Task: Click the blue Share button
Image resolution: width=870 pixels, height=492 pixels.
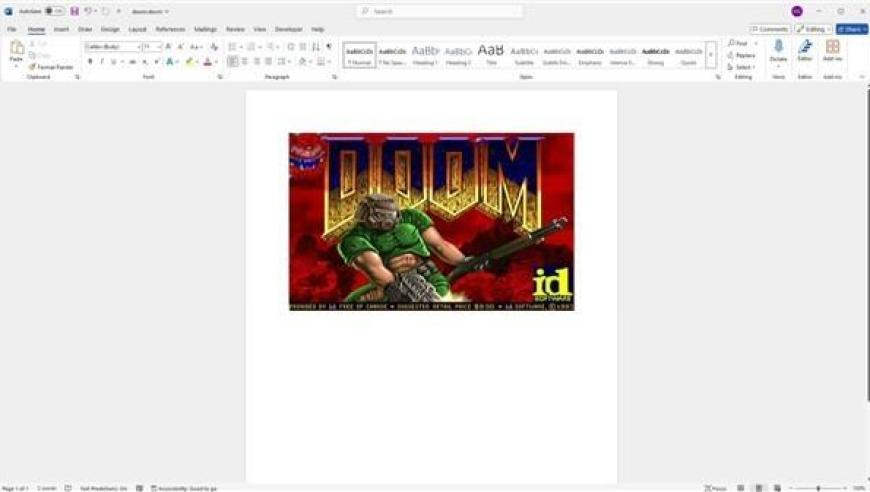Action: [852, 29]
